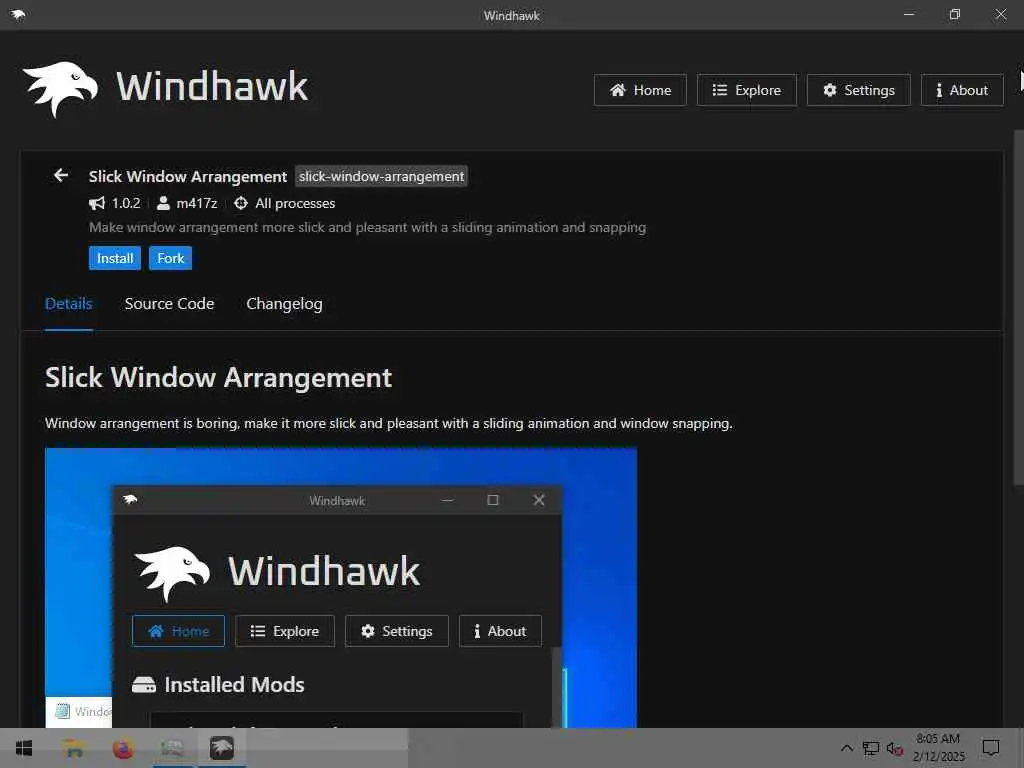
Task: Restore down the Windhawk window
Action: pos(954,14)
